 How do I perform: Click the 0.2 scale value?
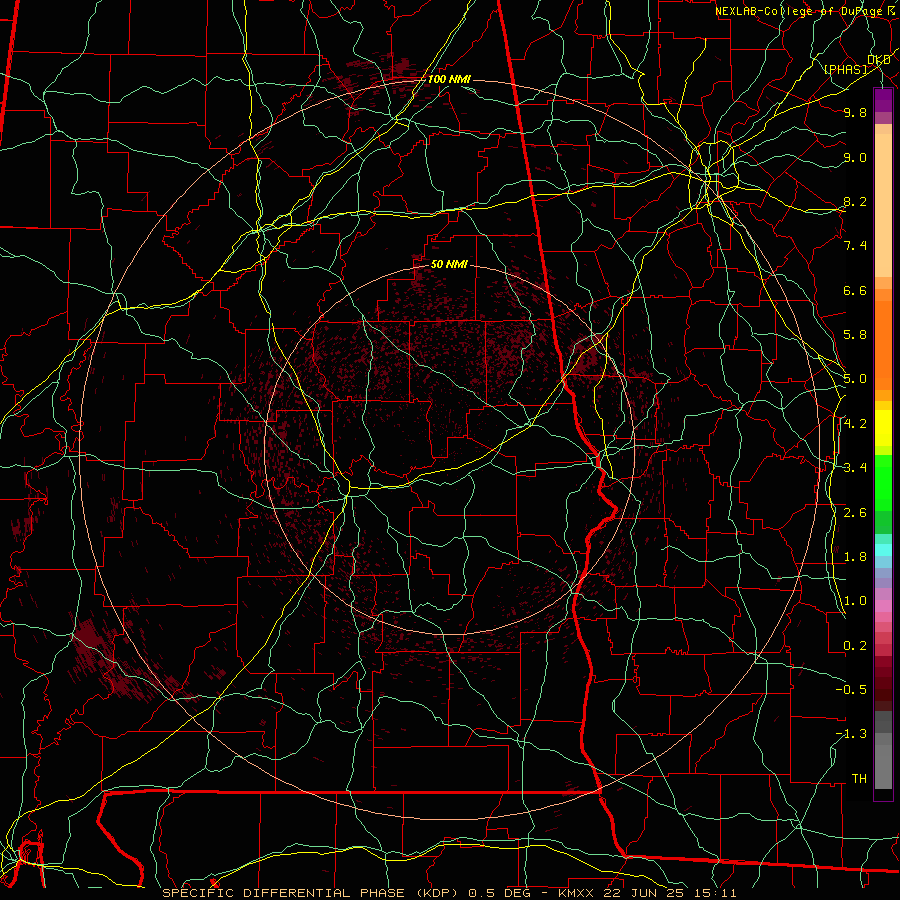(855, 646)
